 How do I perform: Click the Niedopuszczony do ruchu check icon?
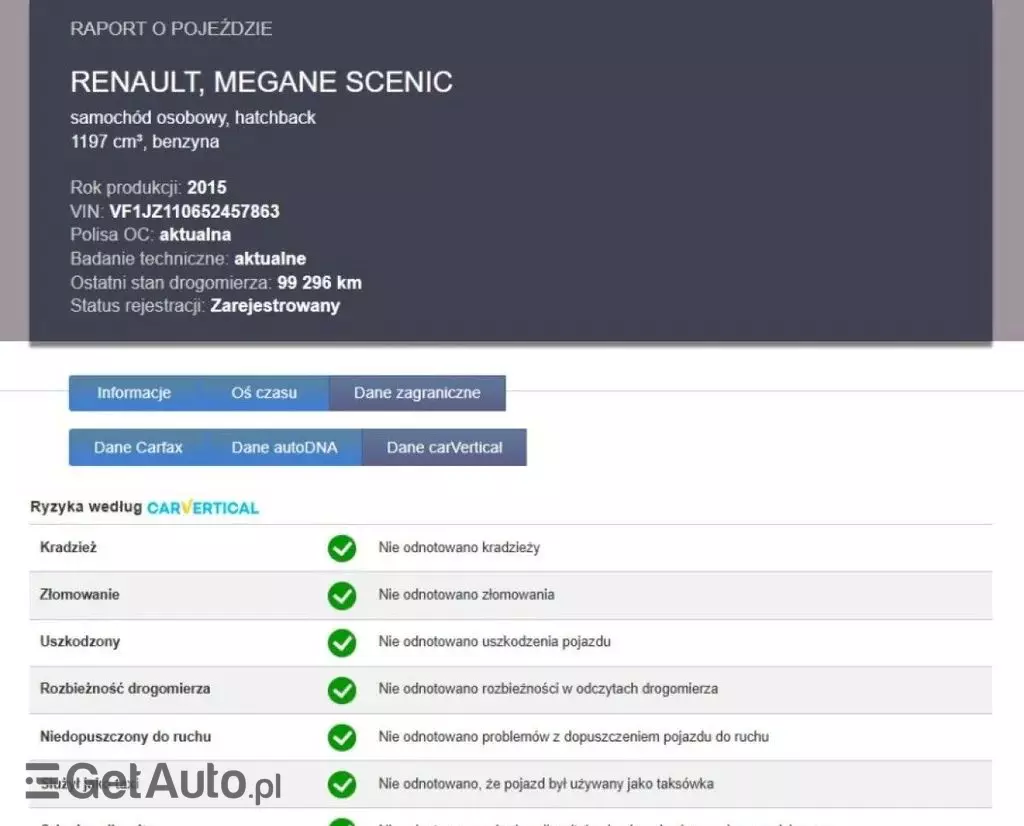click(x=342, y=737)
